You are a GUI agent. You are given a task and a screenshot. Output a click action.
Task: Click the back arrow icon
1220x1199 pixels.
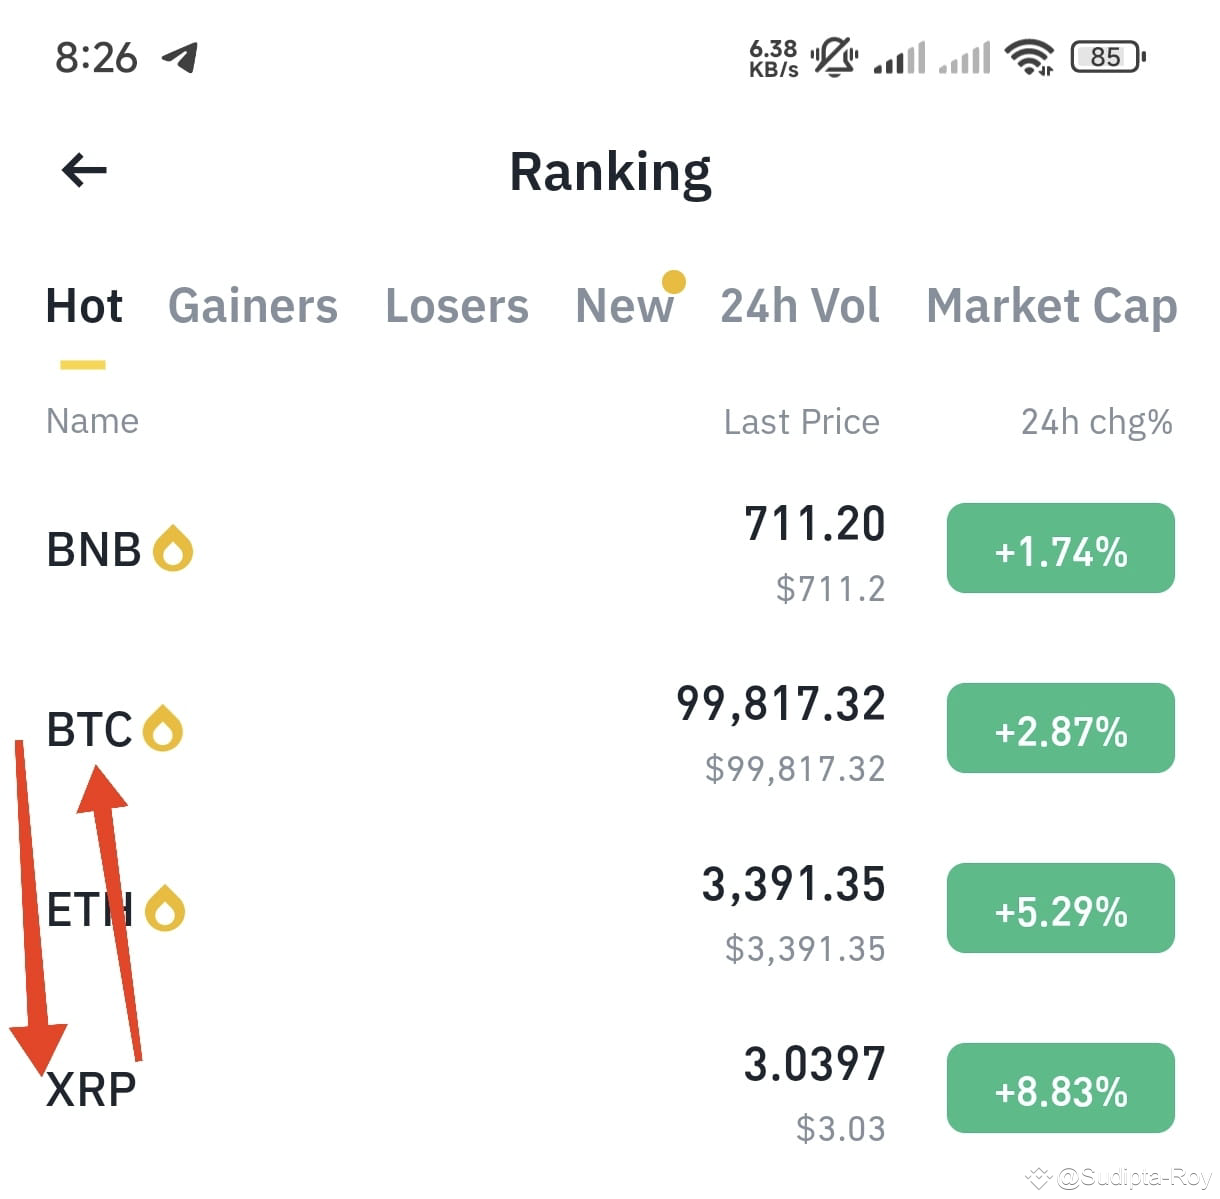coord(84,169)
